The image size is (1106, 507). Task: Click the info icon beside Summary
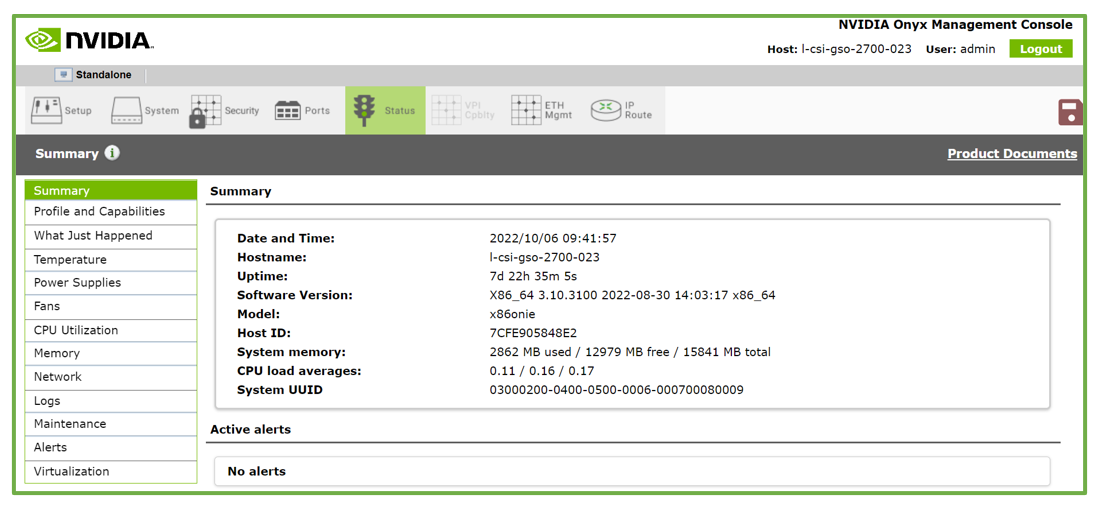tap(112, 153)
